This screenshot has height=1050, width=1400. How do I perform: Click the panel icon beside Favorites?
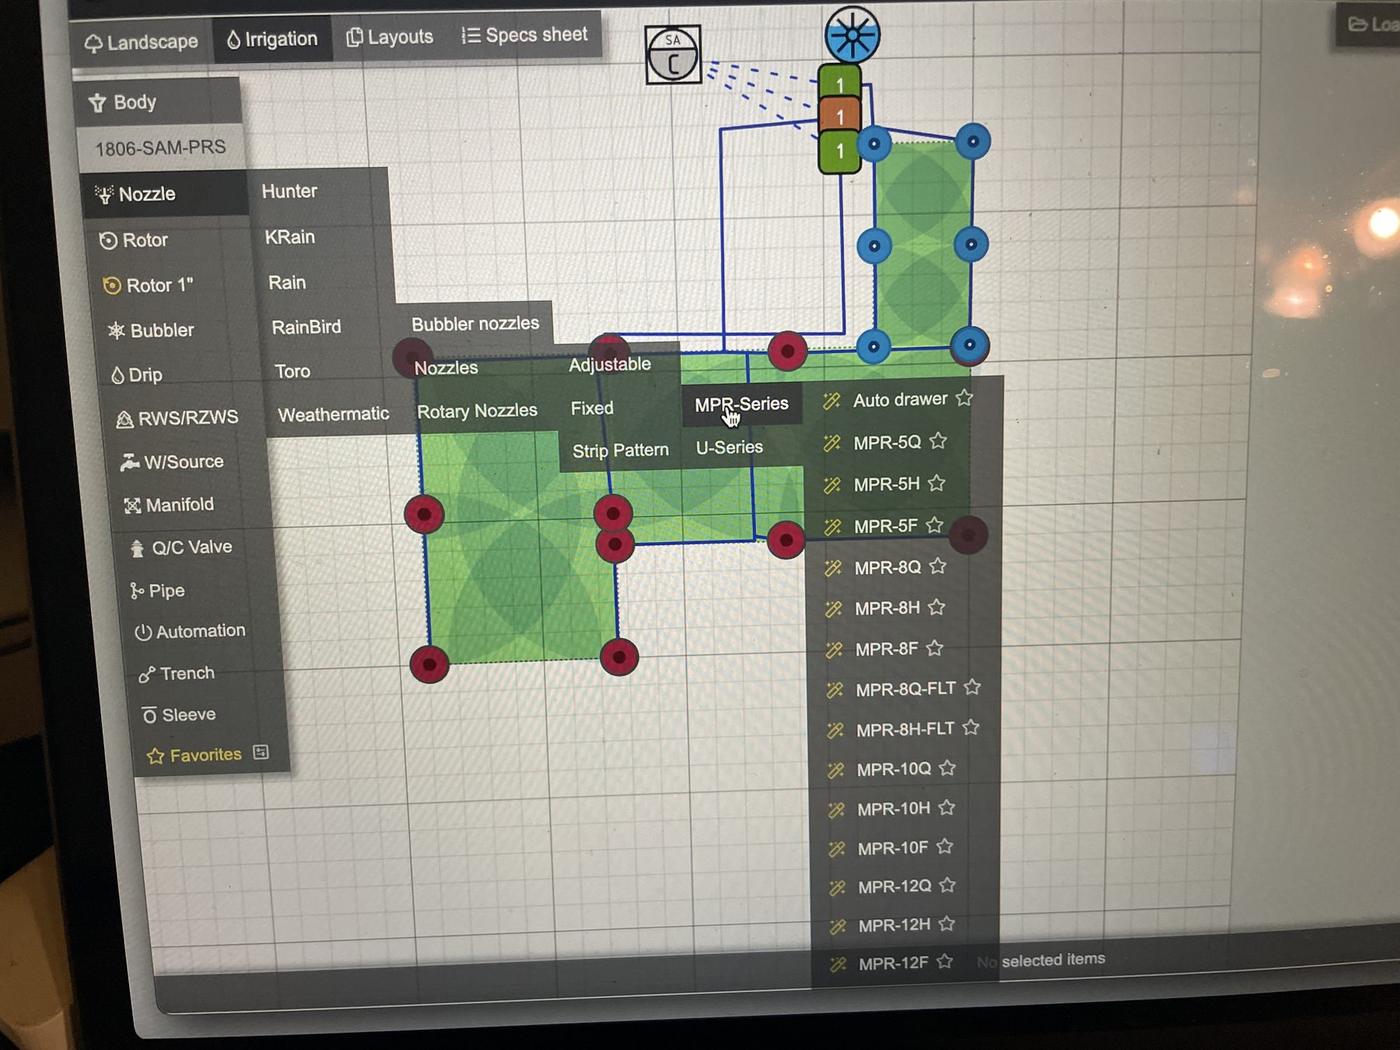261,752
